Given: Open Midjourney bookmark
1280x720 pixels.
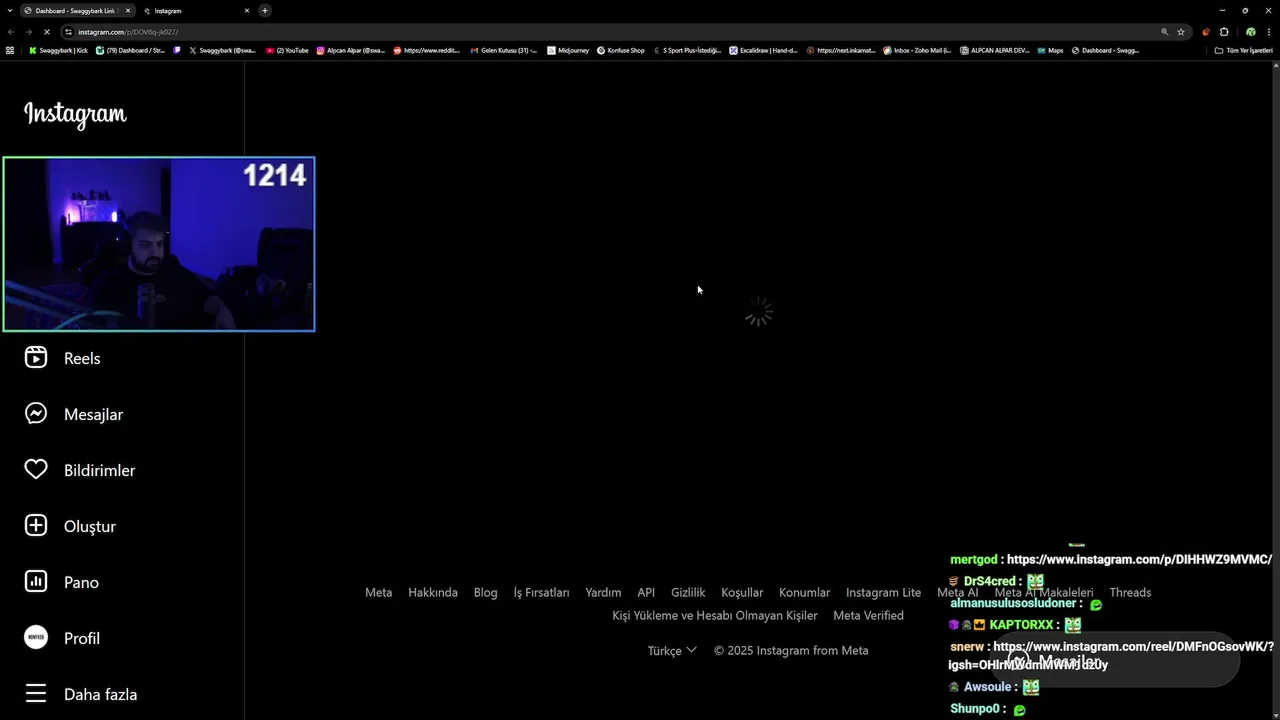Looking at the screenshot, I should pyautogui.click(x=568, y=50).
